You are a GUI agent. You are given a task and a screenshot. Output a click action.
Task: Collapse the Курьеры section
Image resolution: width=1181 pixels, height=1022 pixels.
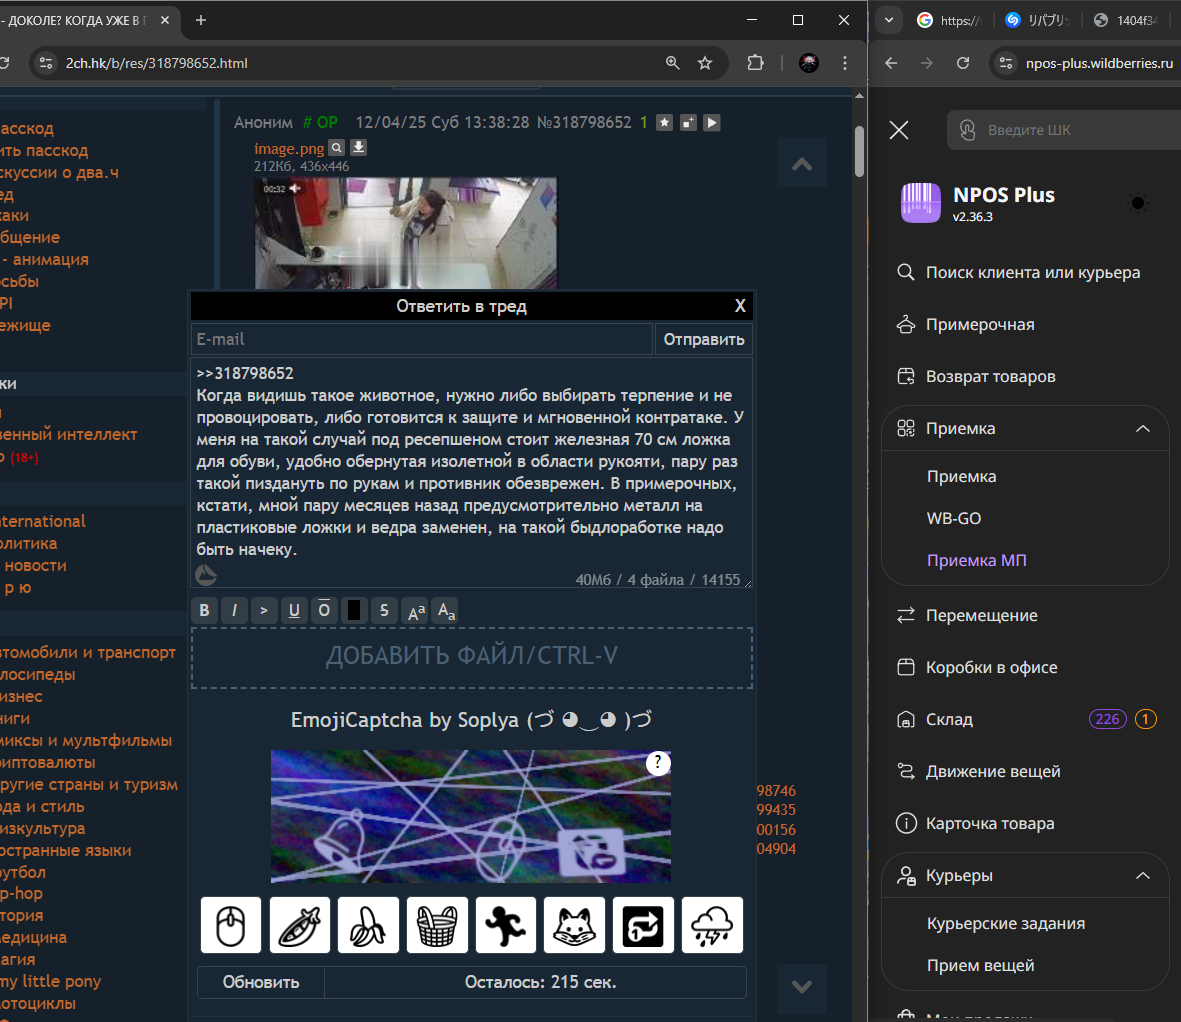1142,876
